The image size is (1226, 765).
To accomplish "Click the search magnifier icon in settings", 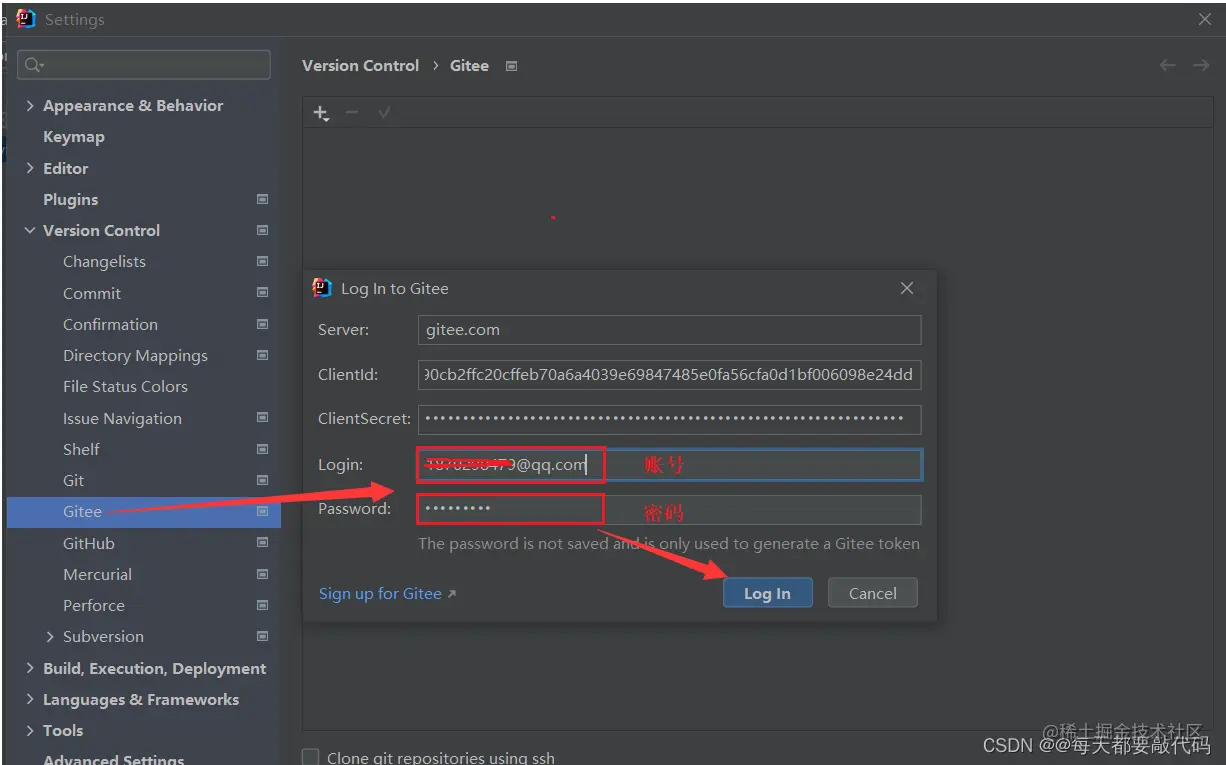I will 34,65.
